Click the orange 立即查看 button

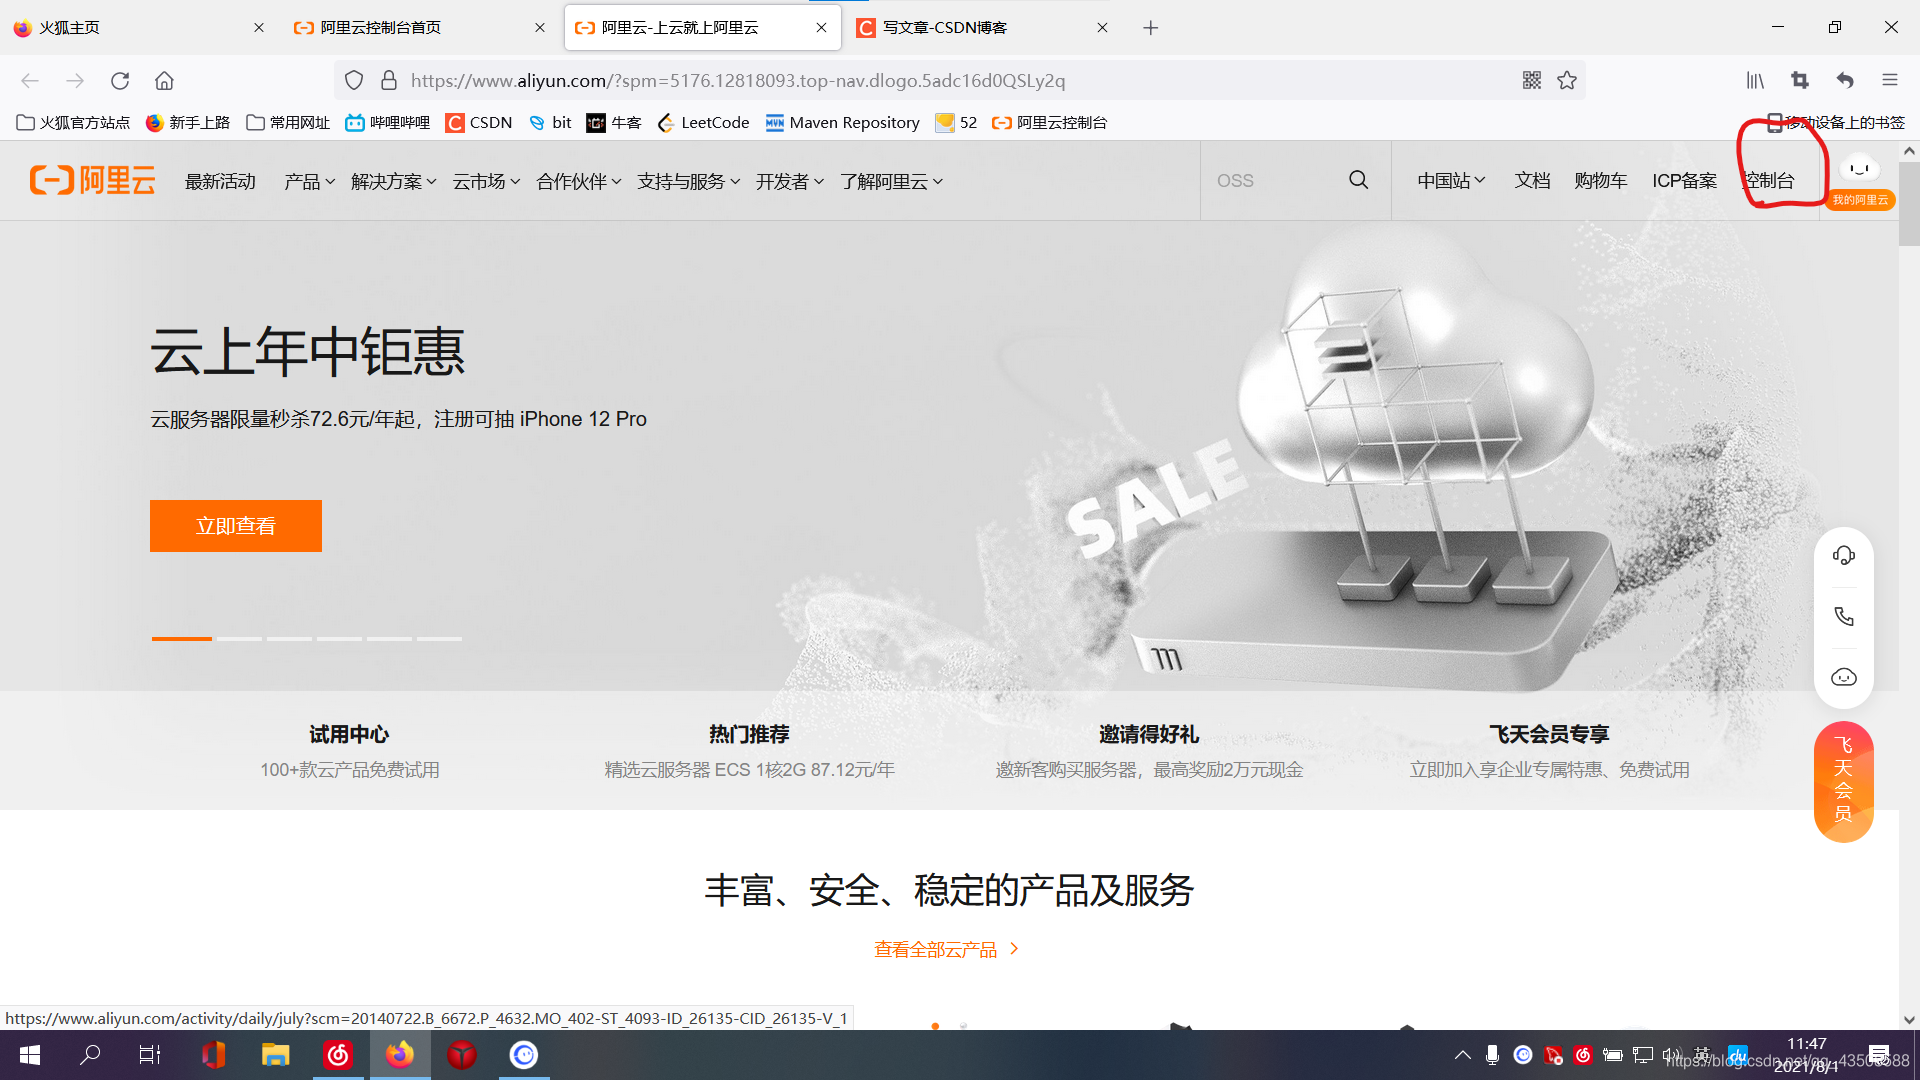[x=235, y=525]
